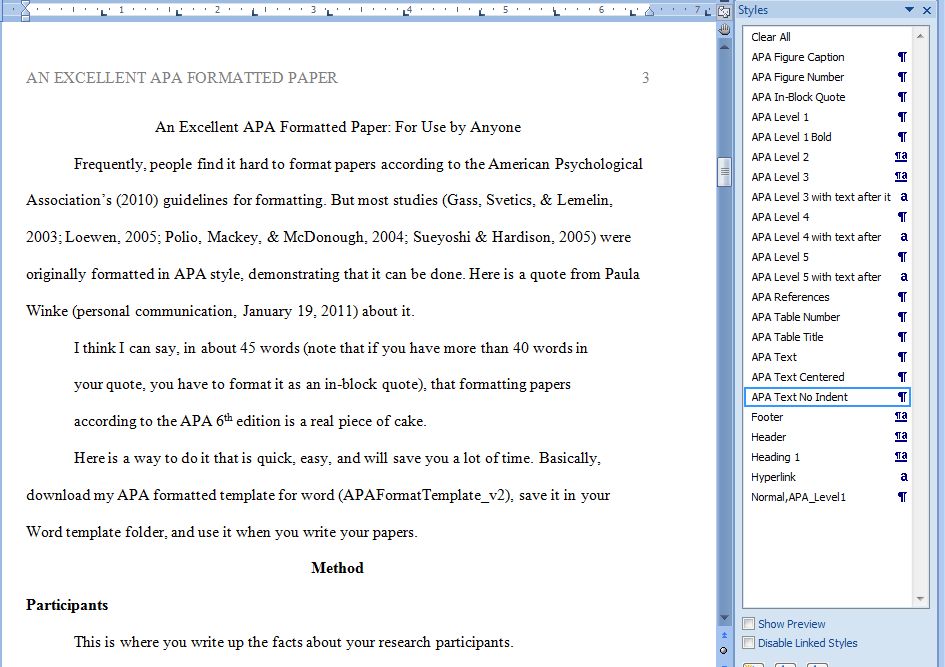The height and width of the screenshot is (667, 945).
Task: Apply the Normal,APA_Level1 style
Action: 827,496
